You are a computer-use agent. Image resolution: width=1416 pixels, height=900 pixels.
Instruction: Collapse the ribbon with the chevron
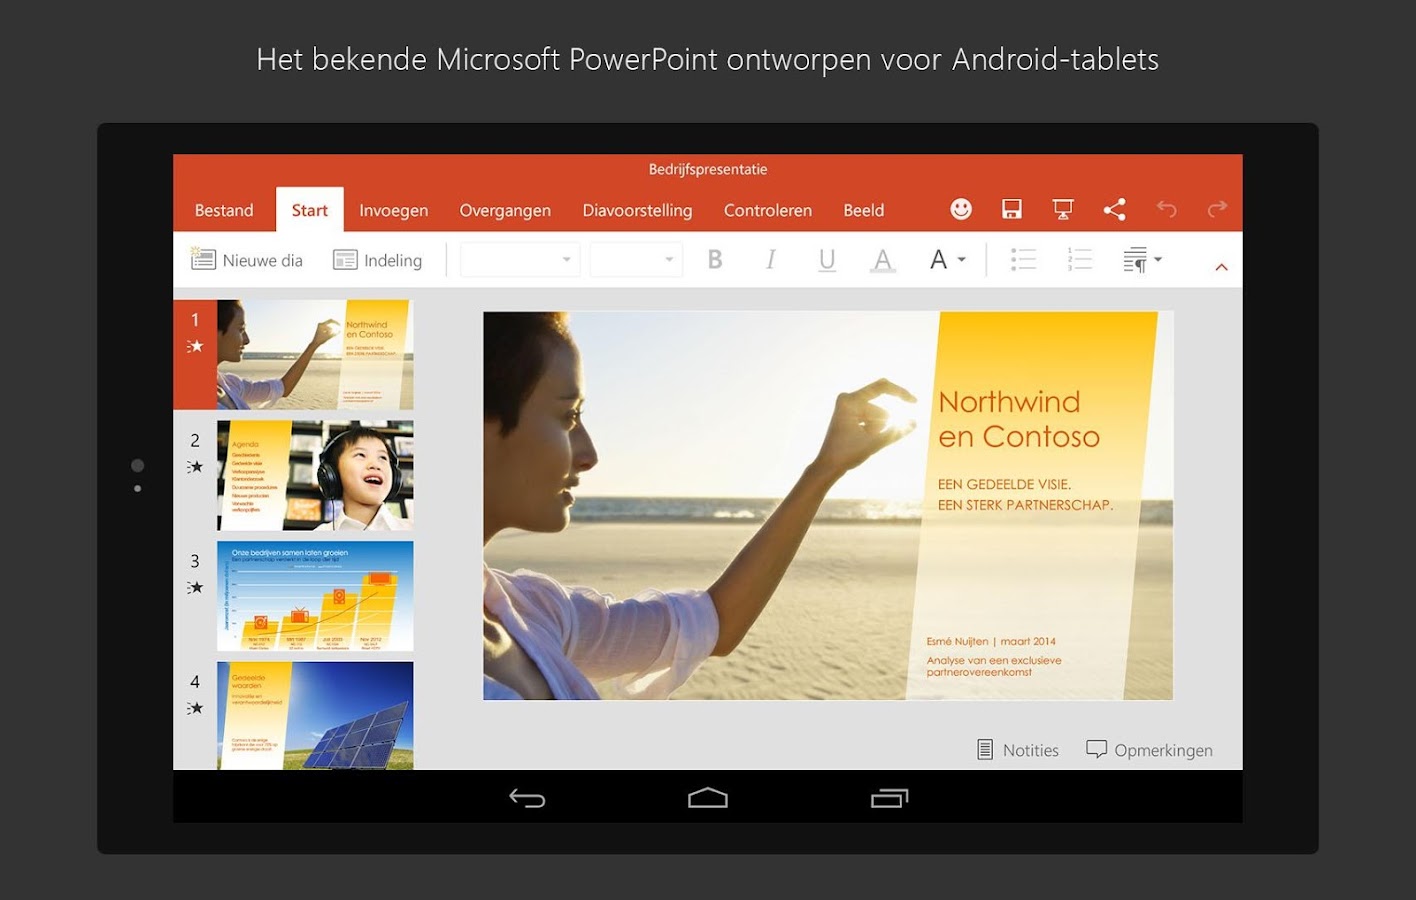click(x=1221, y=267)
